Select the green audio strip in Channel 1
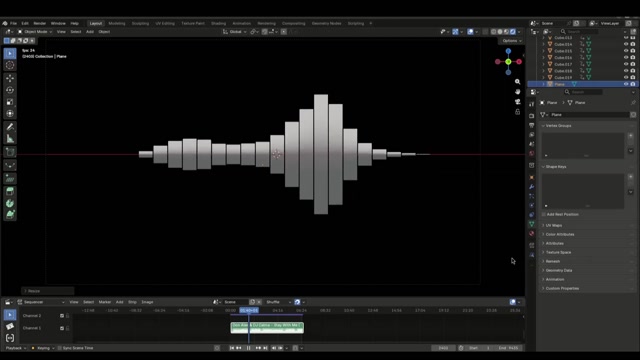640x360 pixels. 267,328
